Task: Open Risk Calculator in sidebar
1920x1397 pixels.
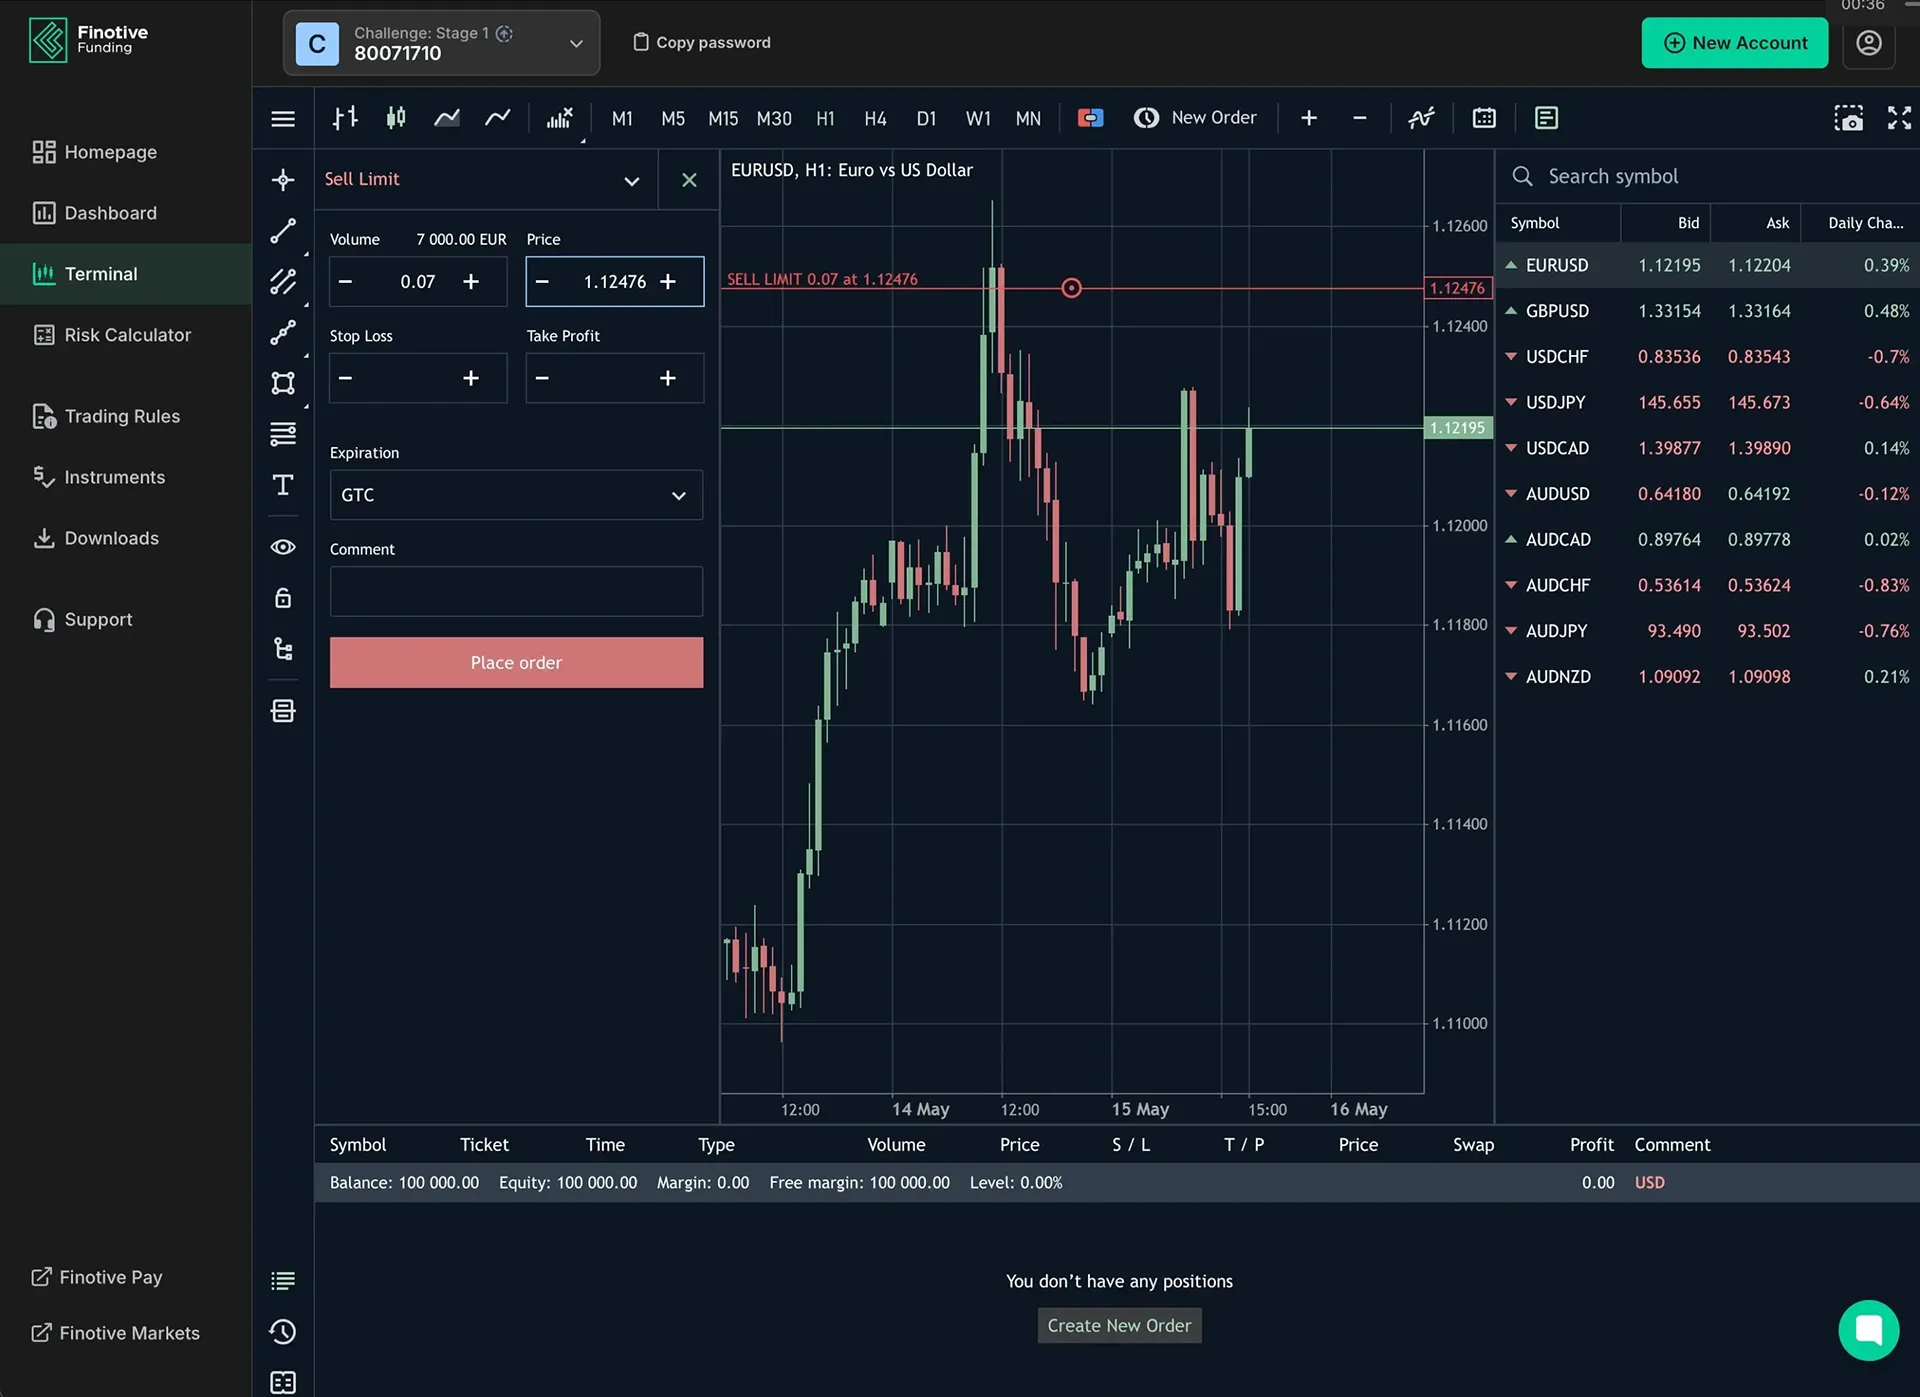Action: pos(127,335)
